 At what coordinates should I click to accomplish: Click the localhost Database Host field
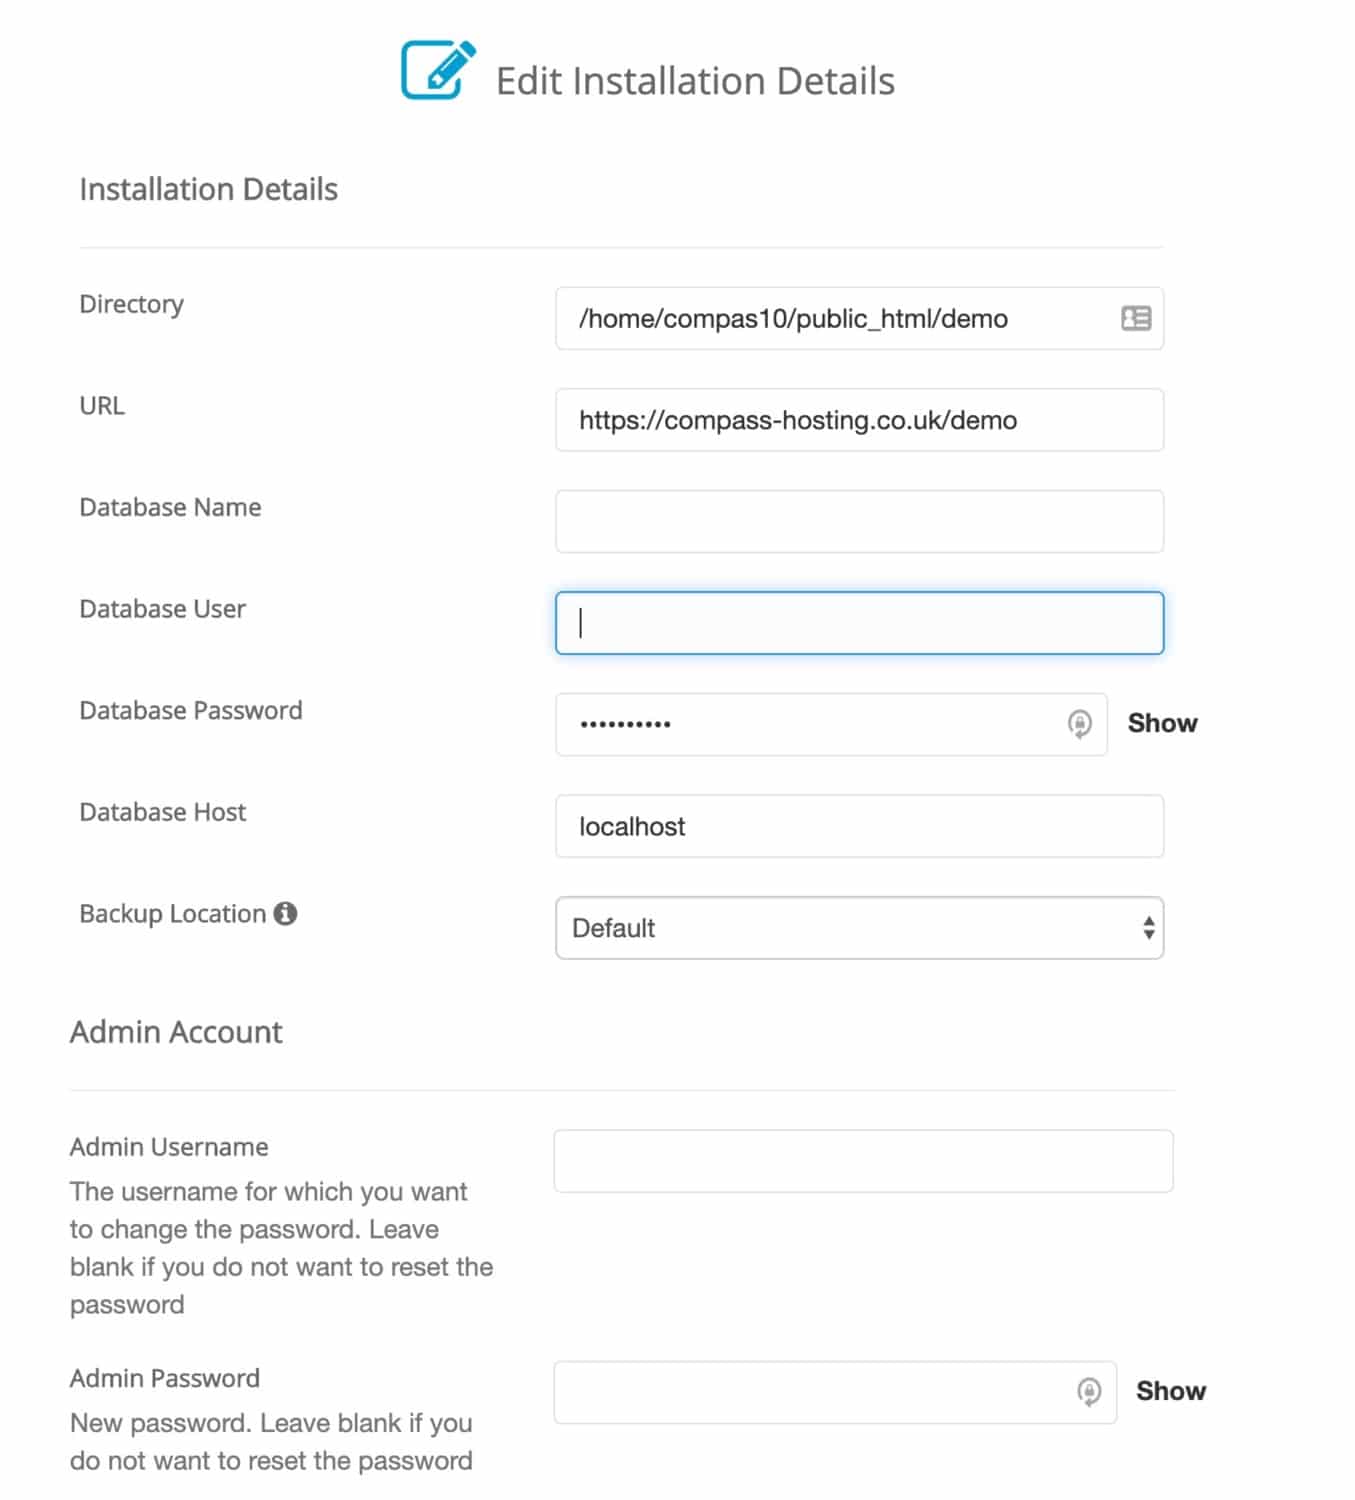[858, 826]
